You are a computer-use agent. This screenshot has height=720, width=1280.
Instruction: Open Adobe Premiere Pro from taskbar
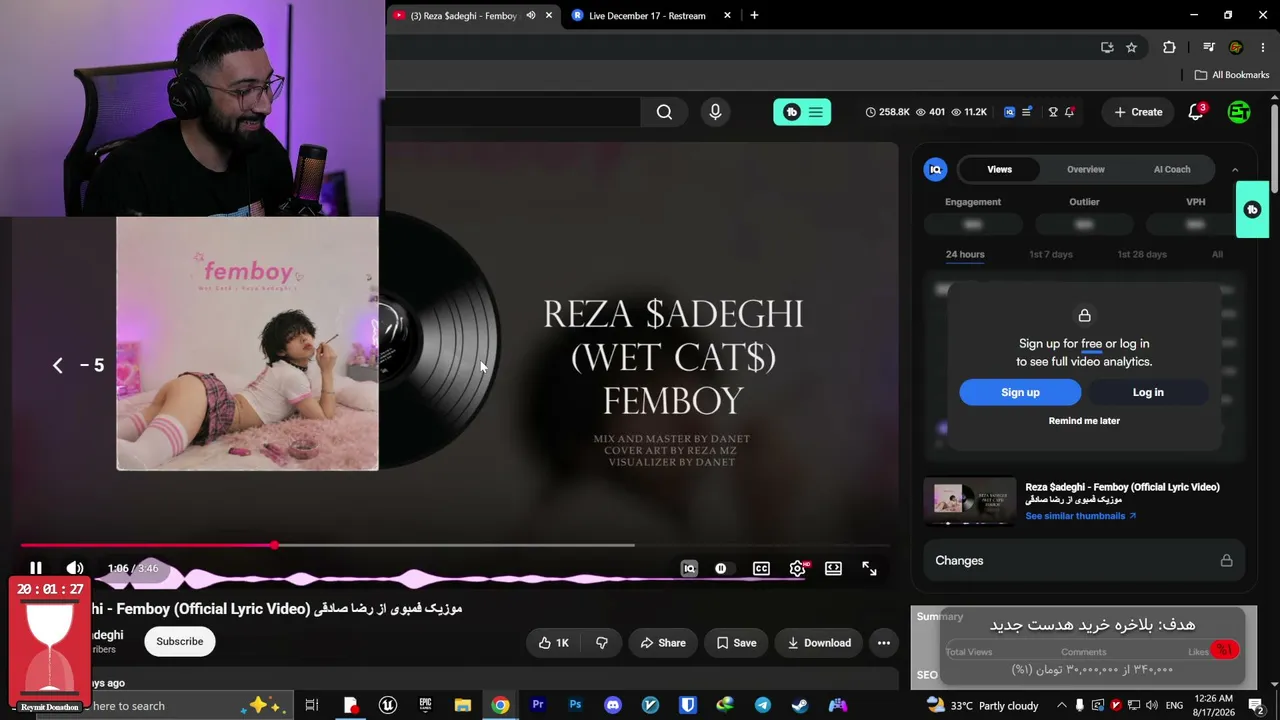[538, 705]
